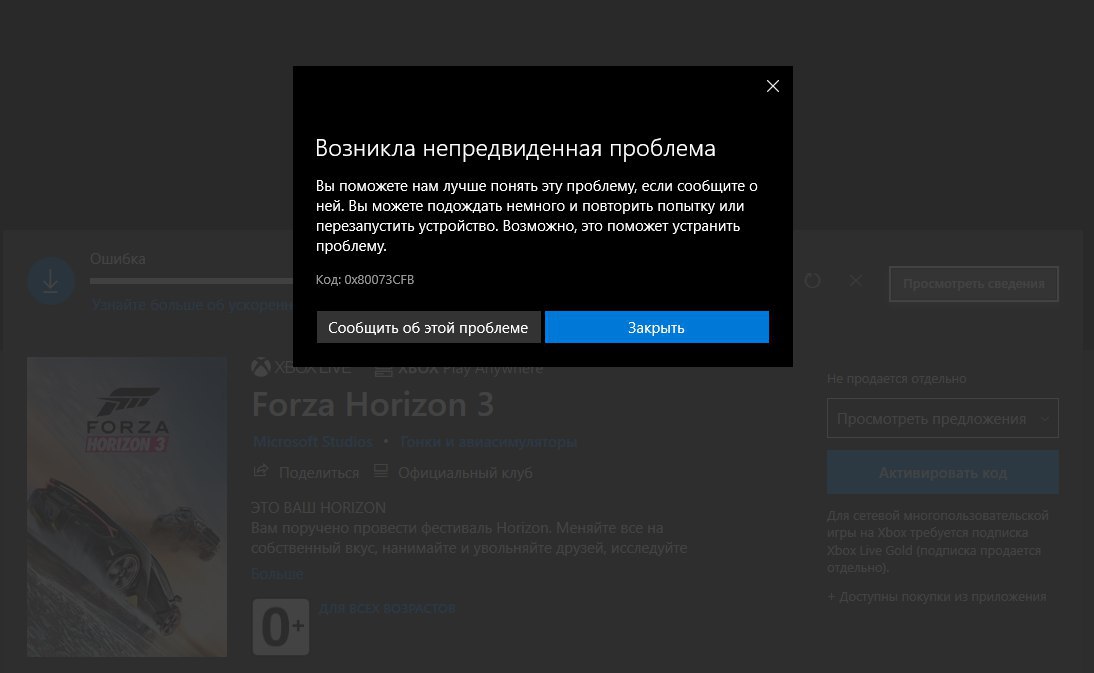The height and width of the screenshot is (673, 1094).
Task: Click the ЭТО ВАШ HORIZON heading
Action: (318, 508)
